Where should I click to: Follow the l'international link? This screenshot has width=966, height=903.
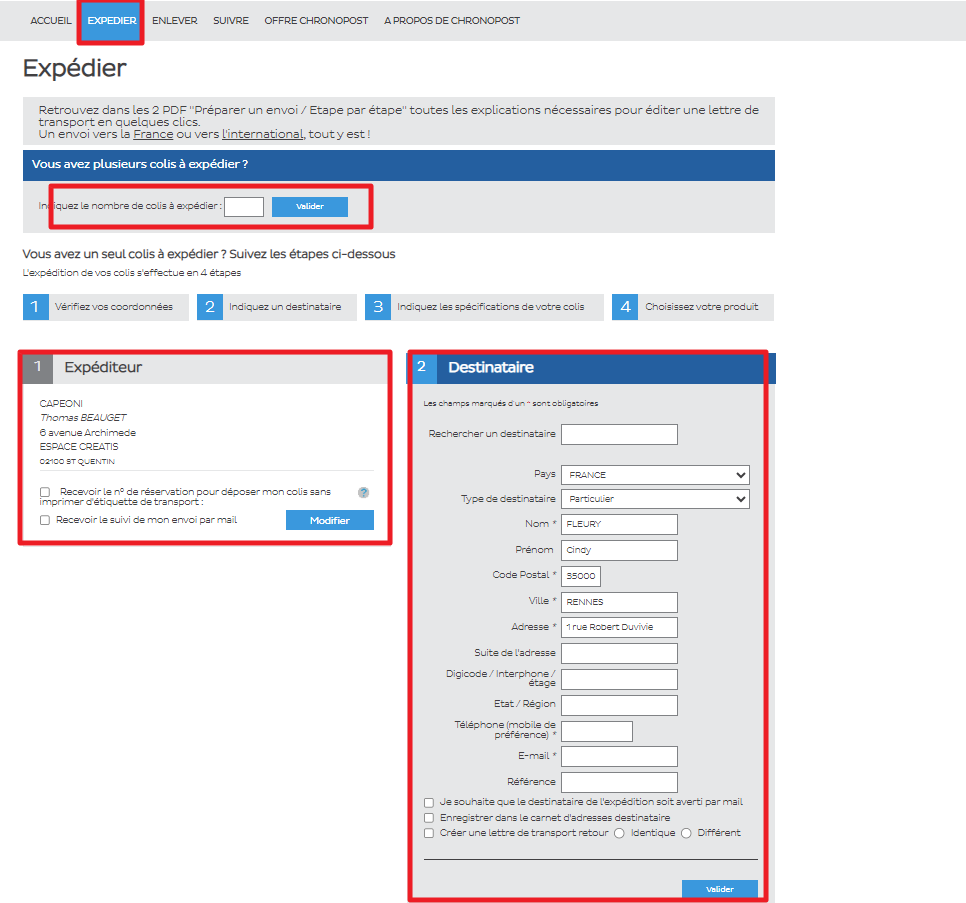(262, 134)
